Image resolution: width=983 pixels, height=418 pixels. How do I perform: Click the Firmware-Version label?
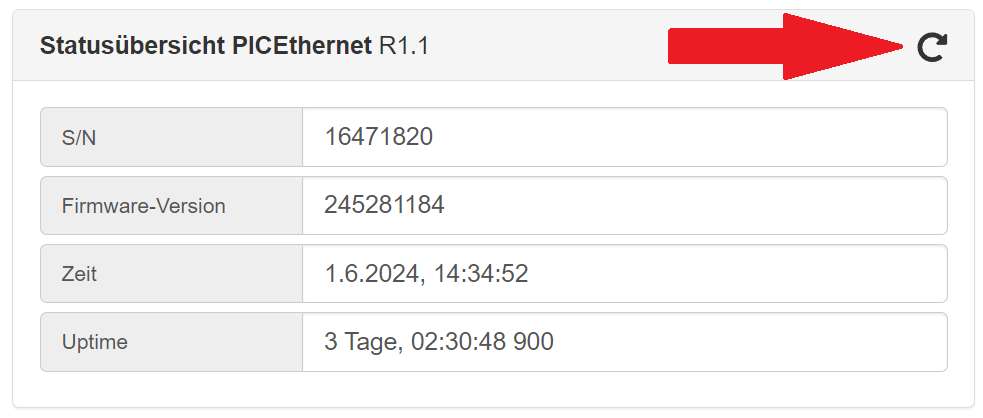pyautogui.click(x=144, y=206)
